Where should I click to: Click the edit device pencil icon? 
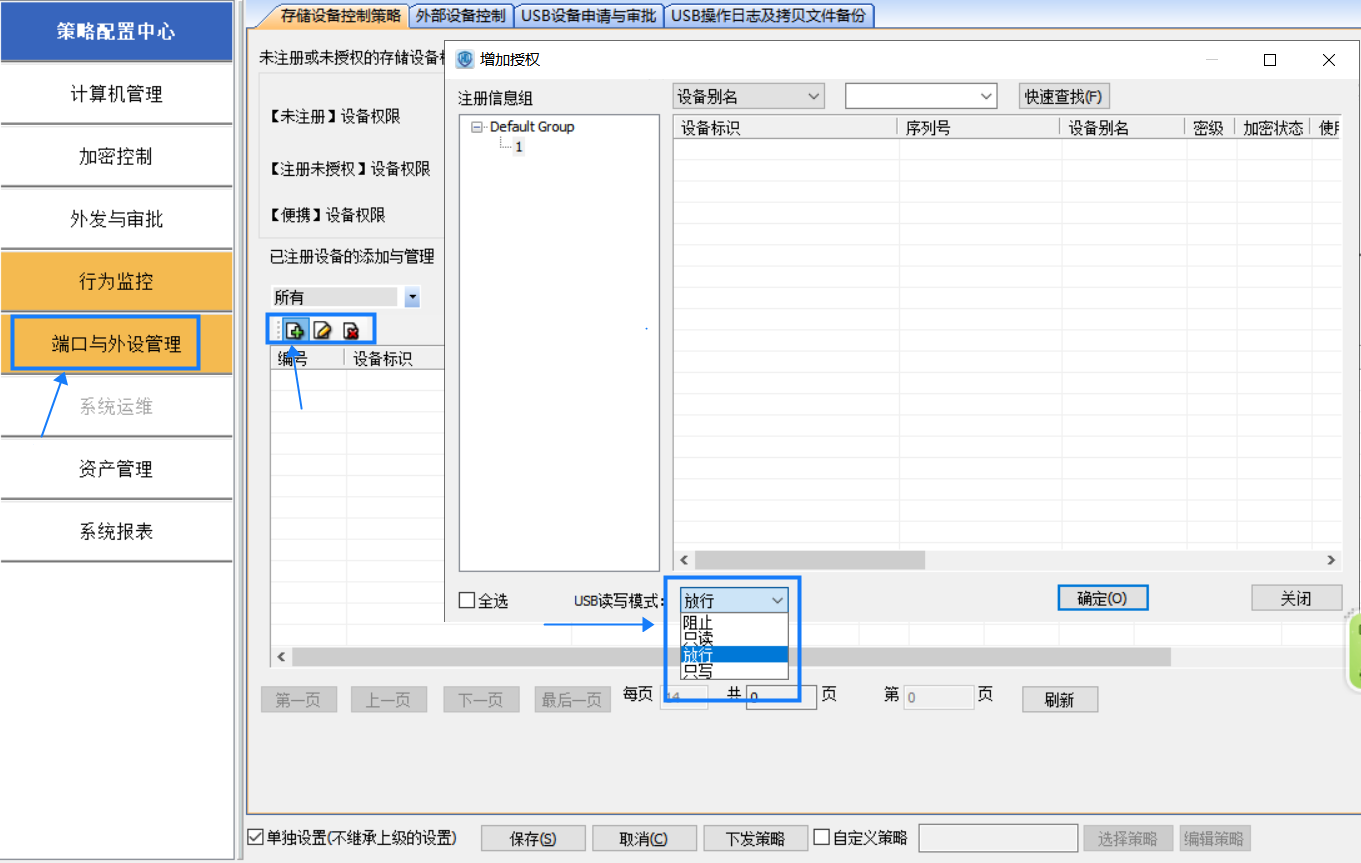pyautogui.click(x=322, y=330)
